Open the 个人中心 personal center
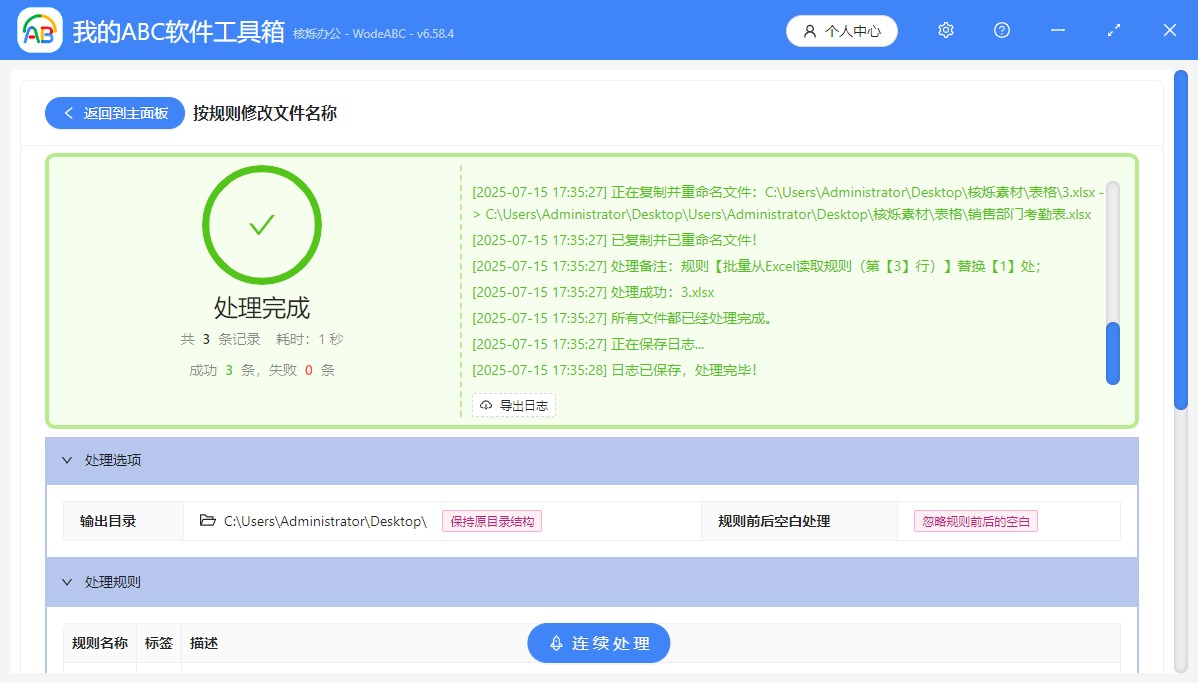This screenshot has height=683, width=1198. pyautogui.click(x=841, y=30)
